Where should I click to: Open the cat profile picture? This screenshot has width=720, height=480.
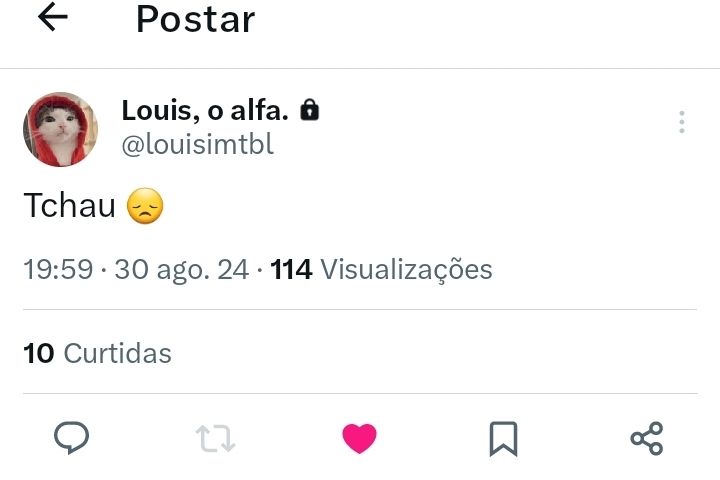pos(61,129)
